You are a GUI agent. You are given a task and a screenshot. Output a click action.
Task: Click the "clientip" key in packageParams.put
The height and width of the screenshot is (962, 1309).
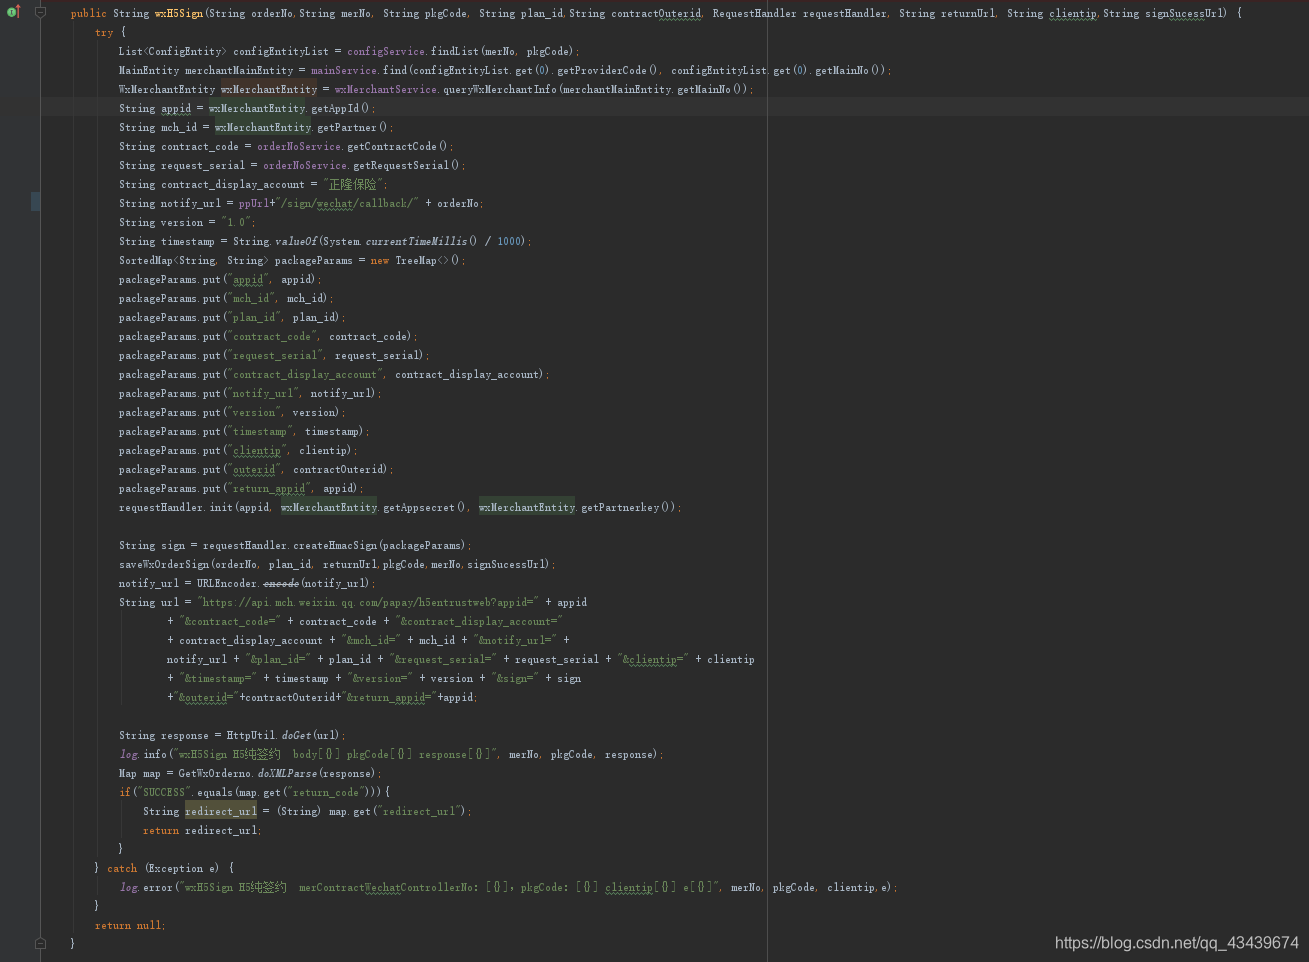tap(257, 450)
